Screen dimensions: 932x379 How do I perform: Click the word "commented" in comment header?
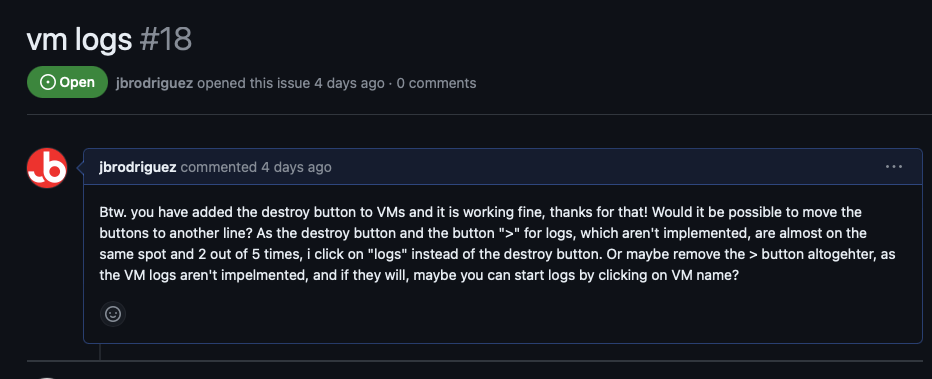(x=219, y=168)
